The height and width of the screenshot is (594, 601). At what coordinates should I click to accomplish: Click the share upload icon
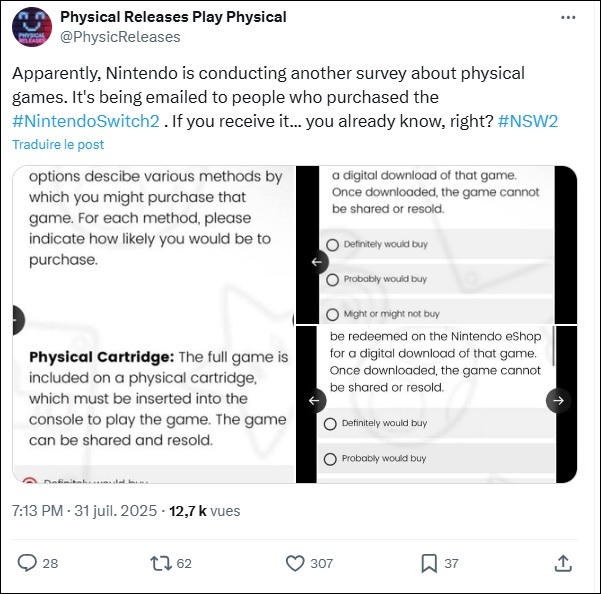563,563
